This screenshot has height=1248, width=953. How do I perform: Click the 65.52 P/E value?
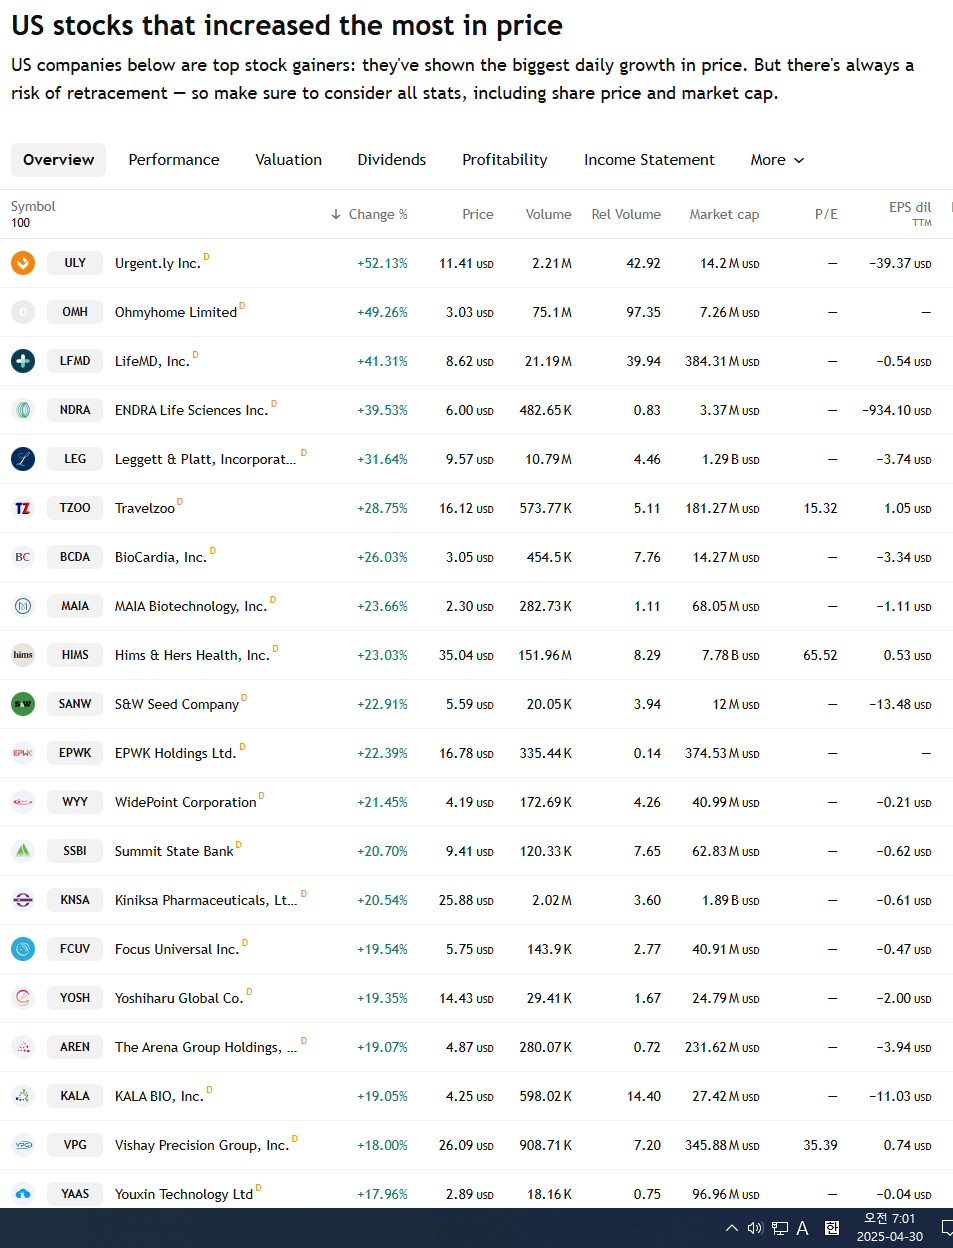click(820, 655)
